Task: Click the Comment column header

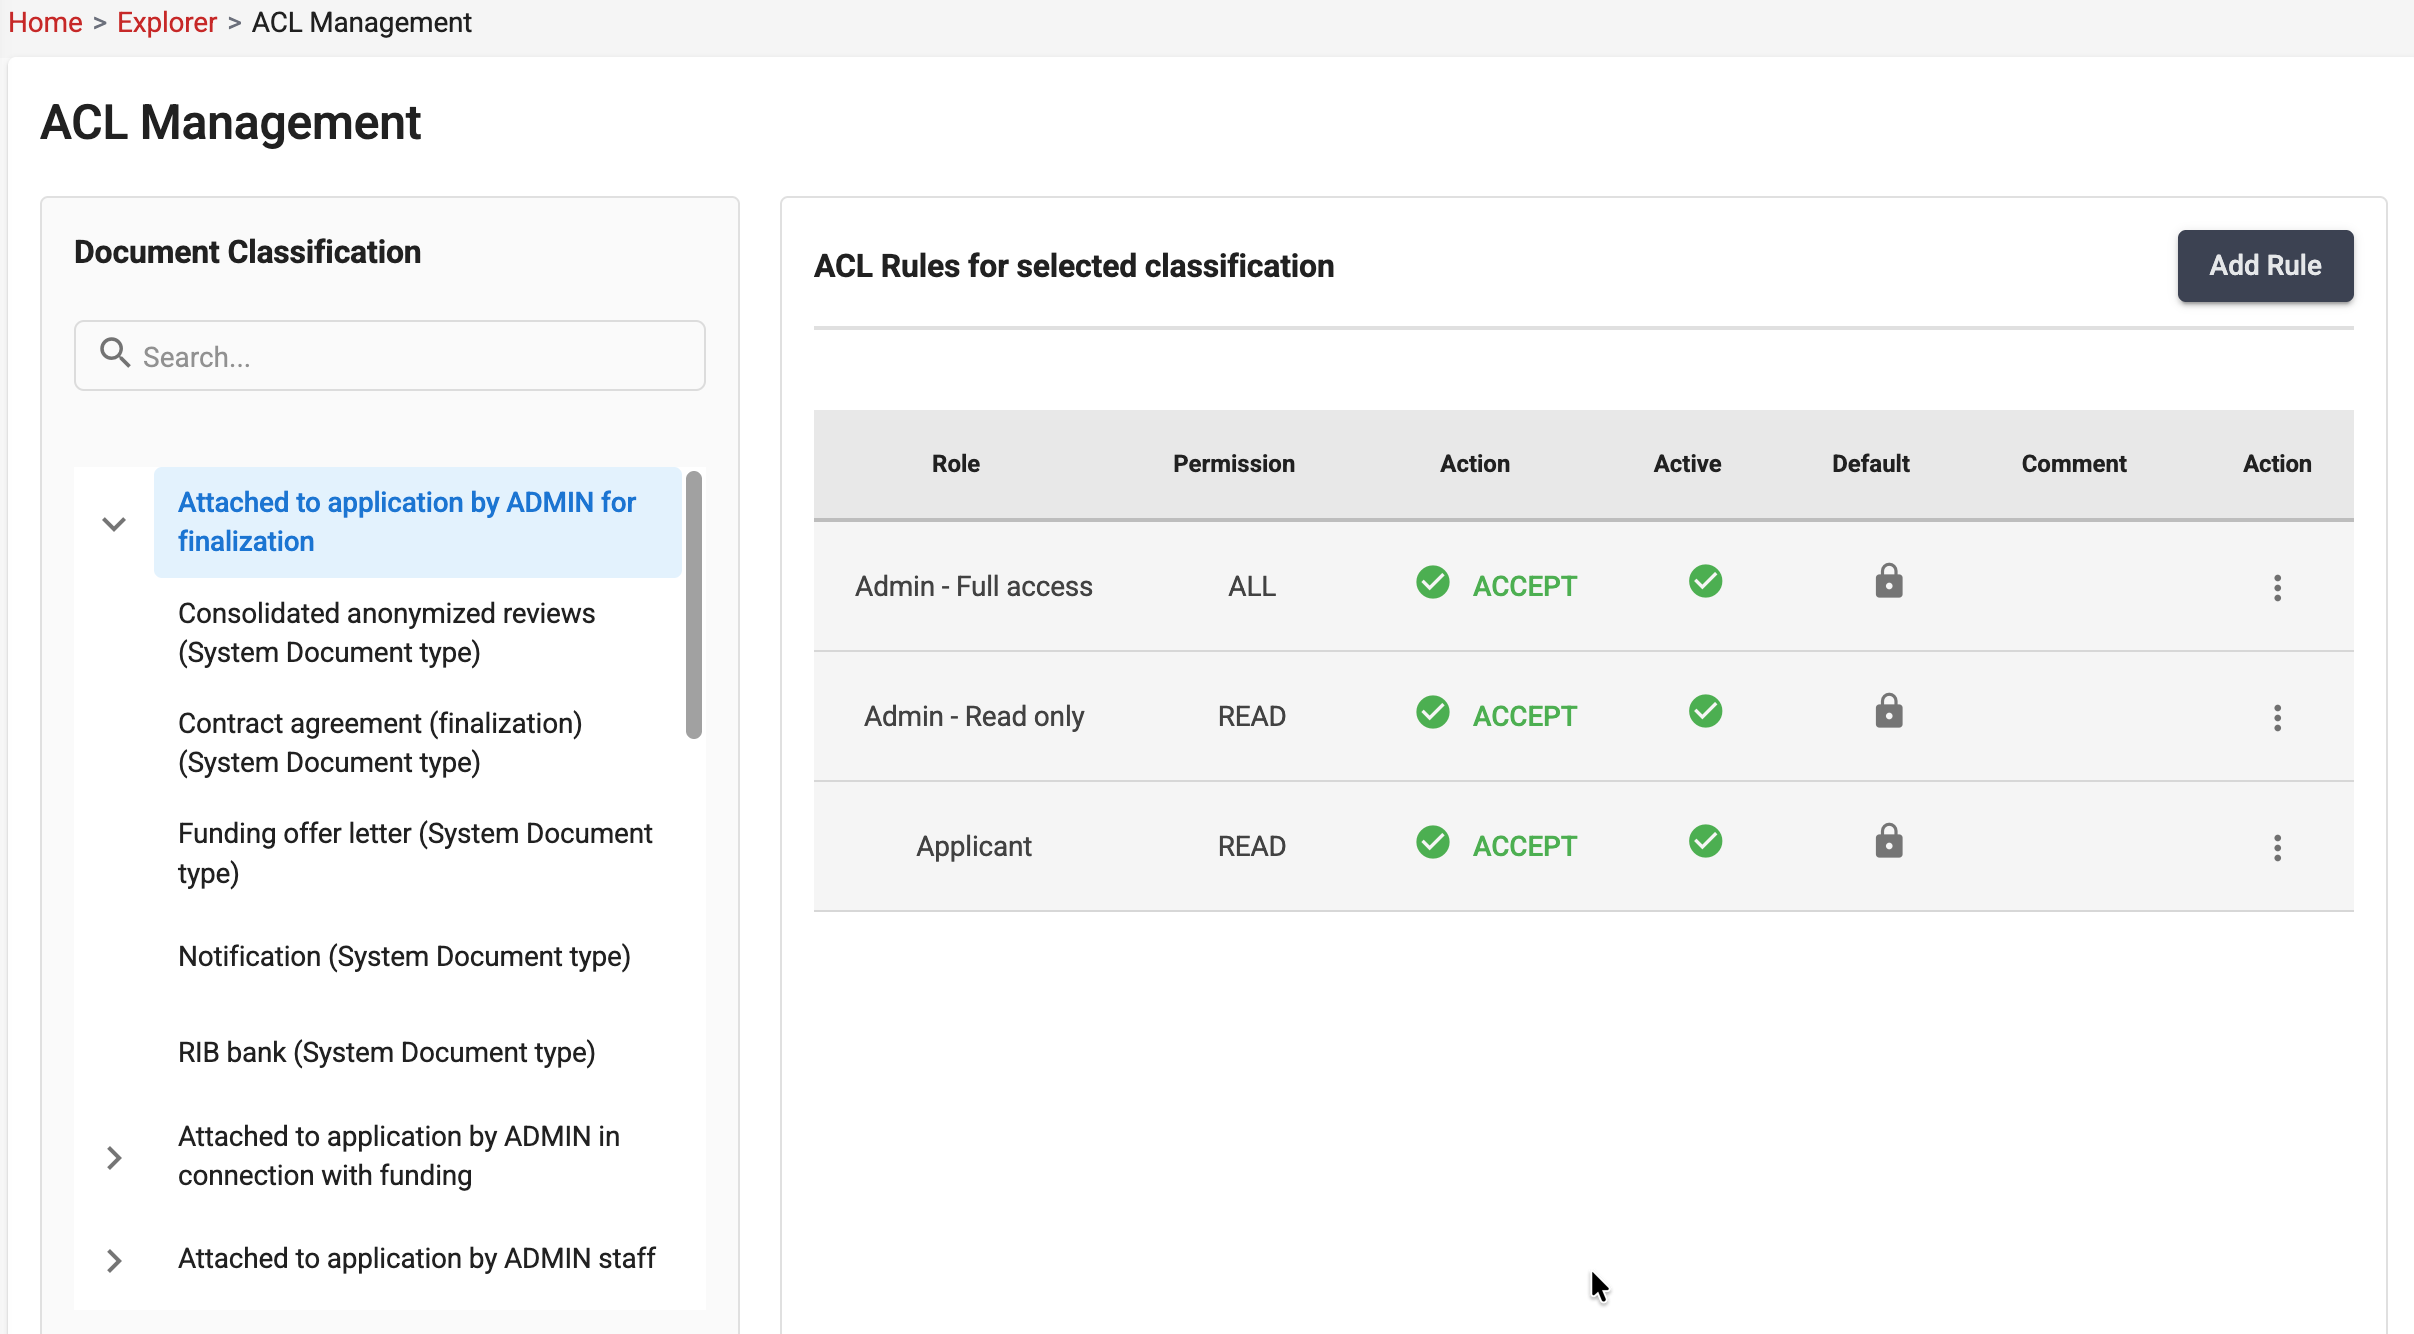Action: pyautogui.click(x=2074, y=464)
